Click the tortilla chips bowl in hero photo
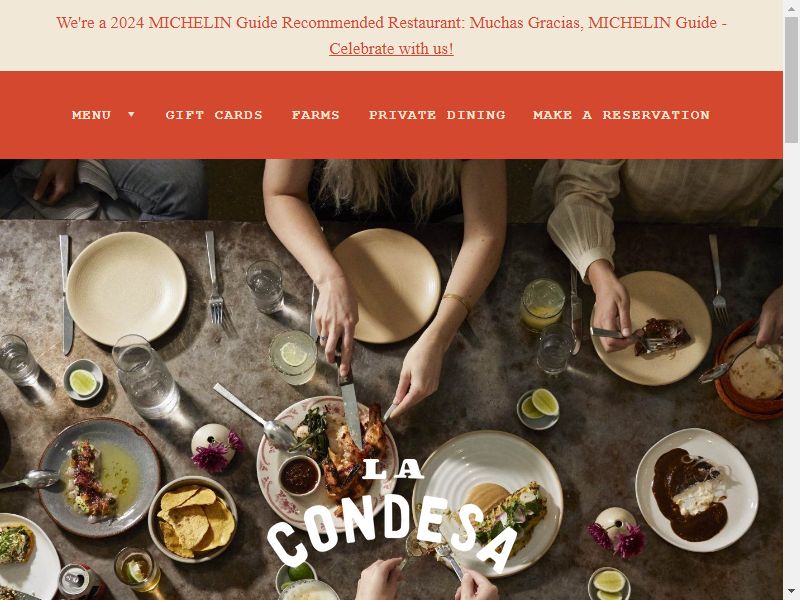Image resolution: width=800 pixels, height=600 pixels. tap(192, 518)
